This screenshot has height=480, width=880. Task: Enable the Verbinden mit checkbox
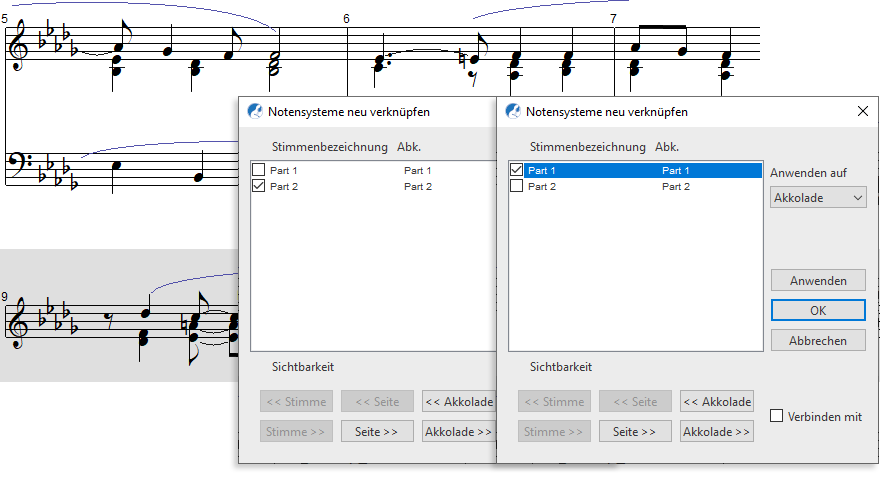click(x=777, y=416)
